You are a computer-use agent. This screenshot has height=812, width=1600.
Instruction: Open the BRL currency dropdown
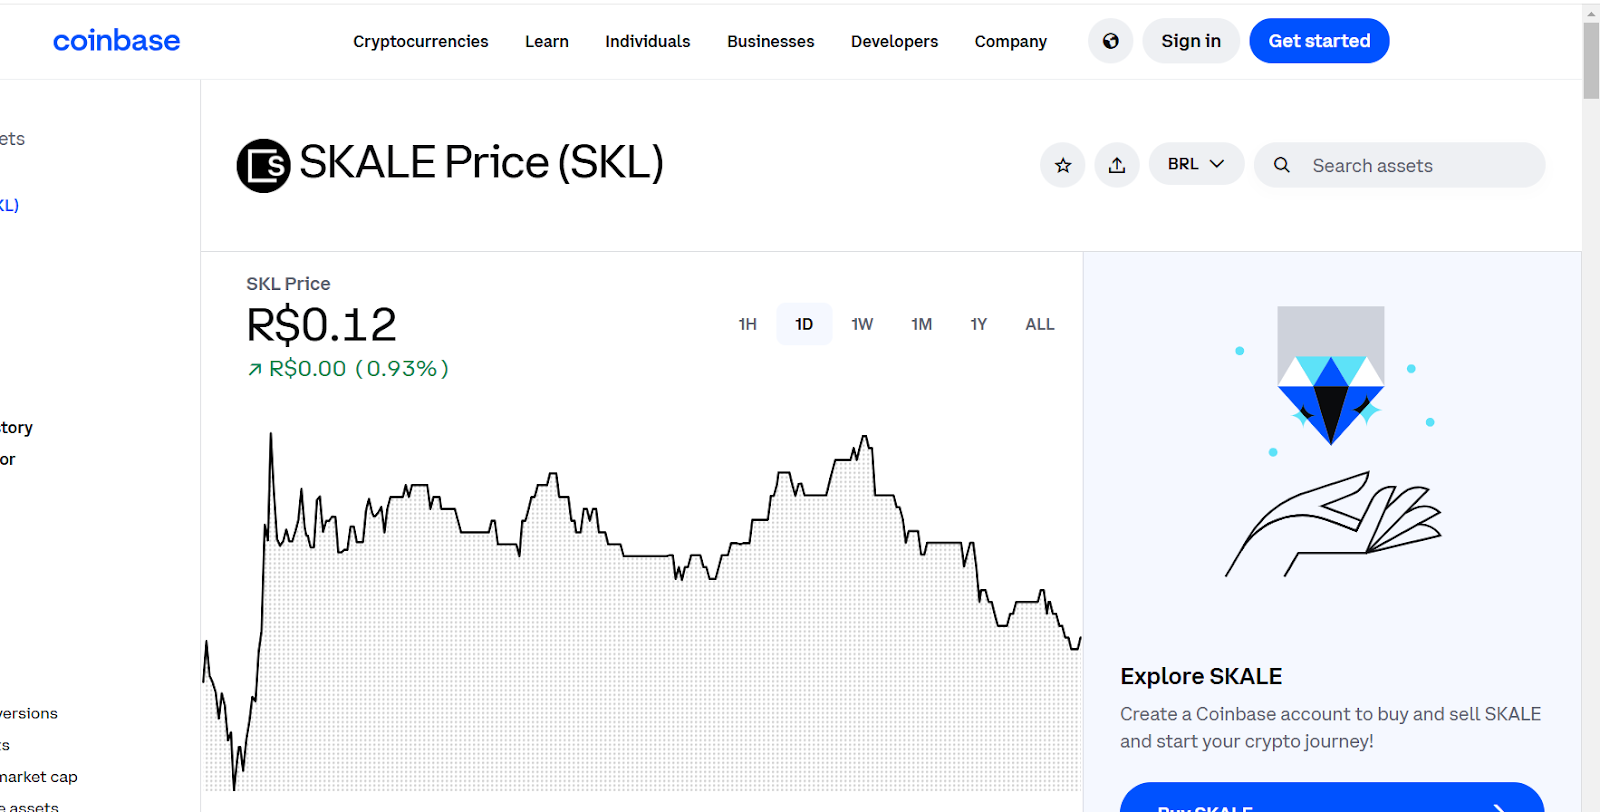click(x=1195, y=164)
